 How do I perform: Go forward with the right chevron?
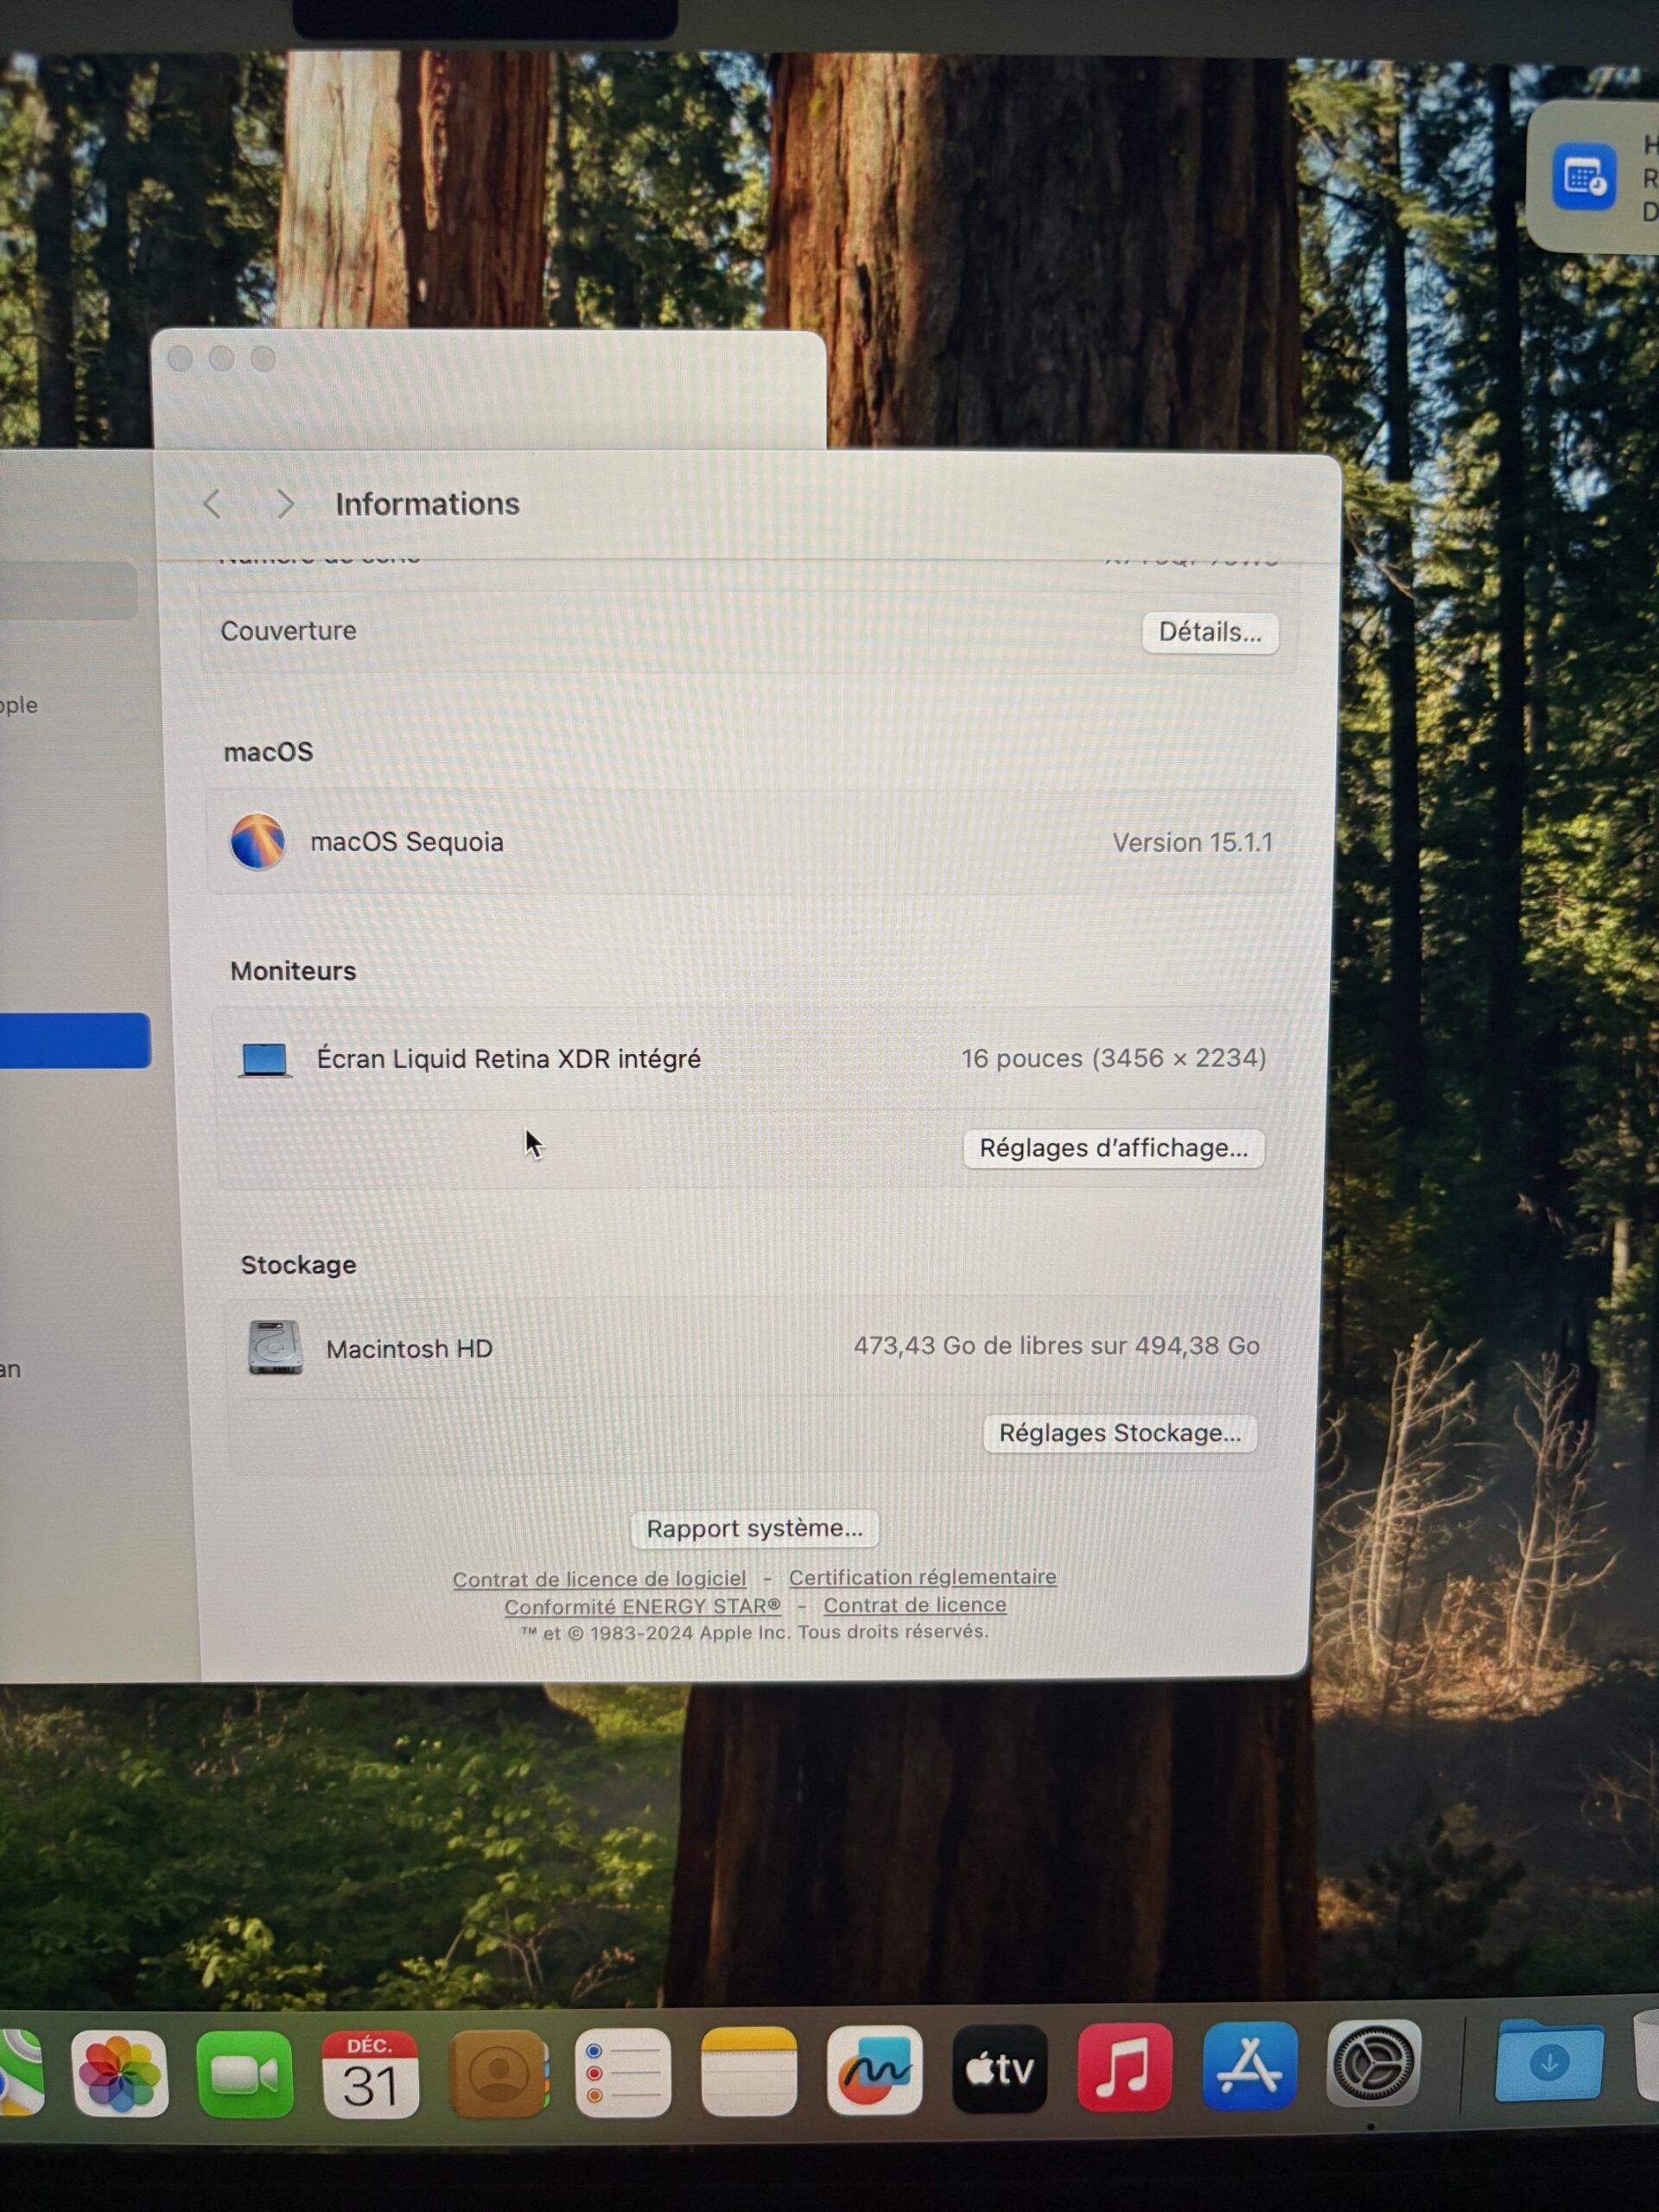(285, 504)
